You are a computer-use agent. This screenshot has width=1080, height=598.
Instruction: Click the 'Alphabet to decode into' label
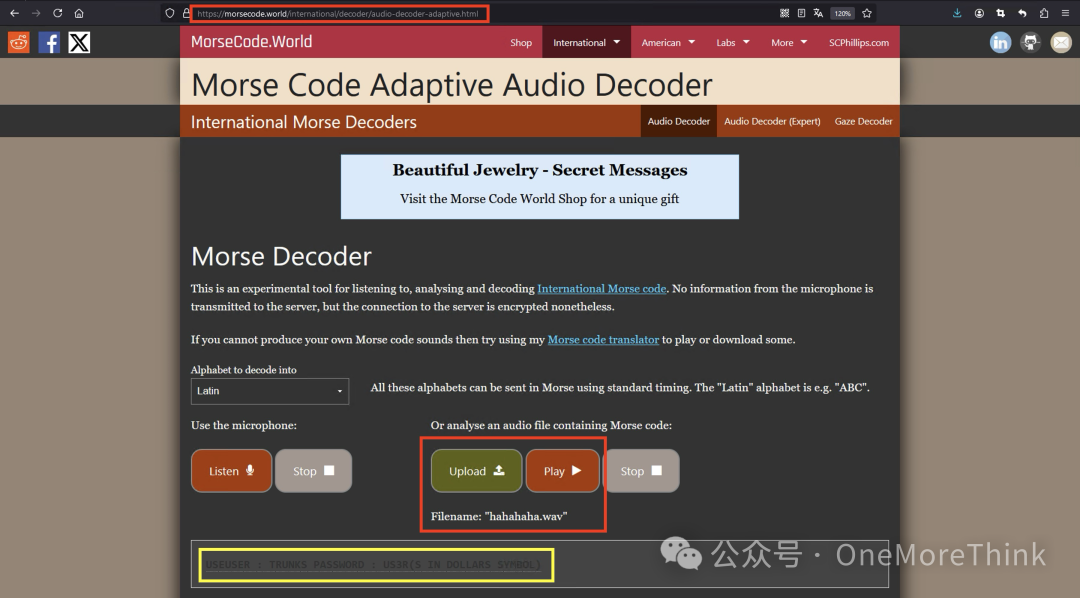pos(244,370)
